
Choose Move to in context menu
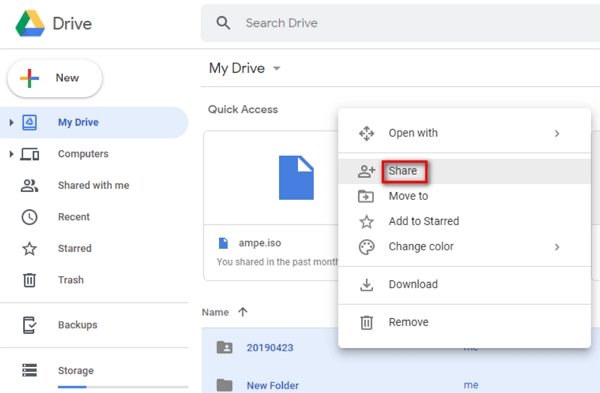click(x=465, y=196)
